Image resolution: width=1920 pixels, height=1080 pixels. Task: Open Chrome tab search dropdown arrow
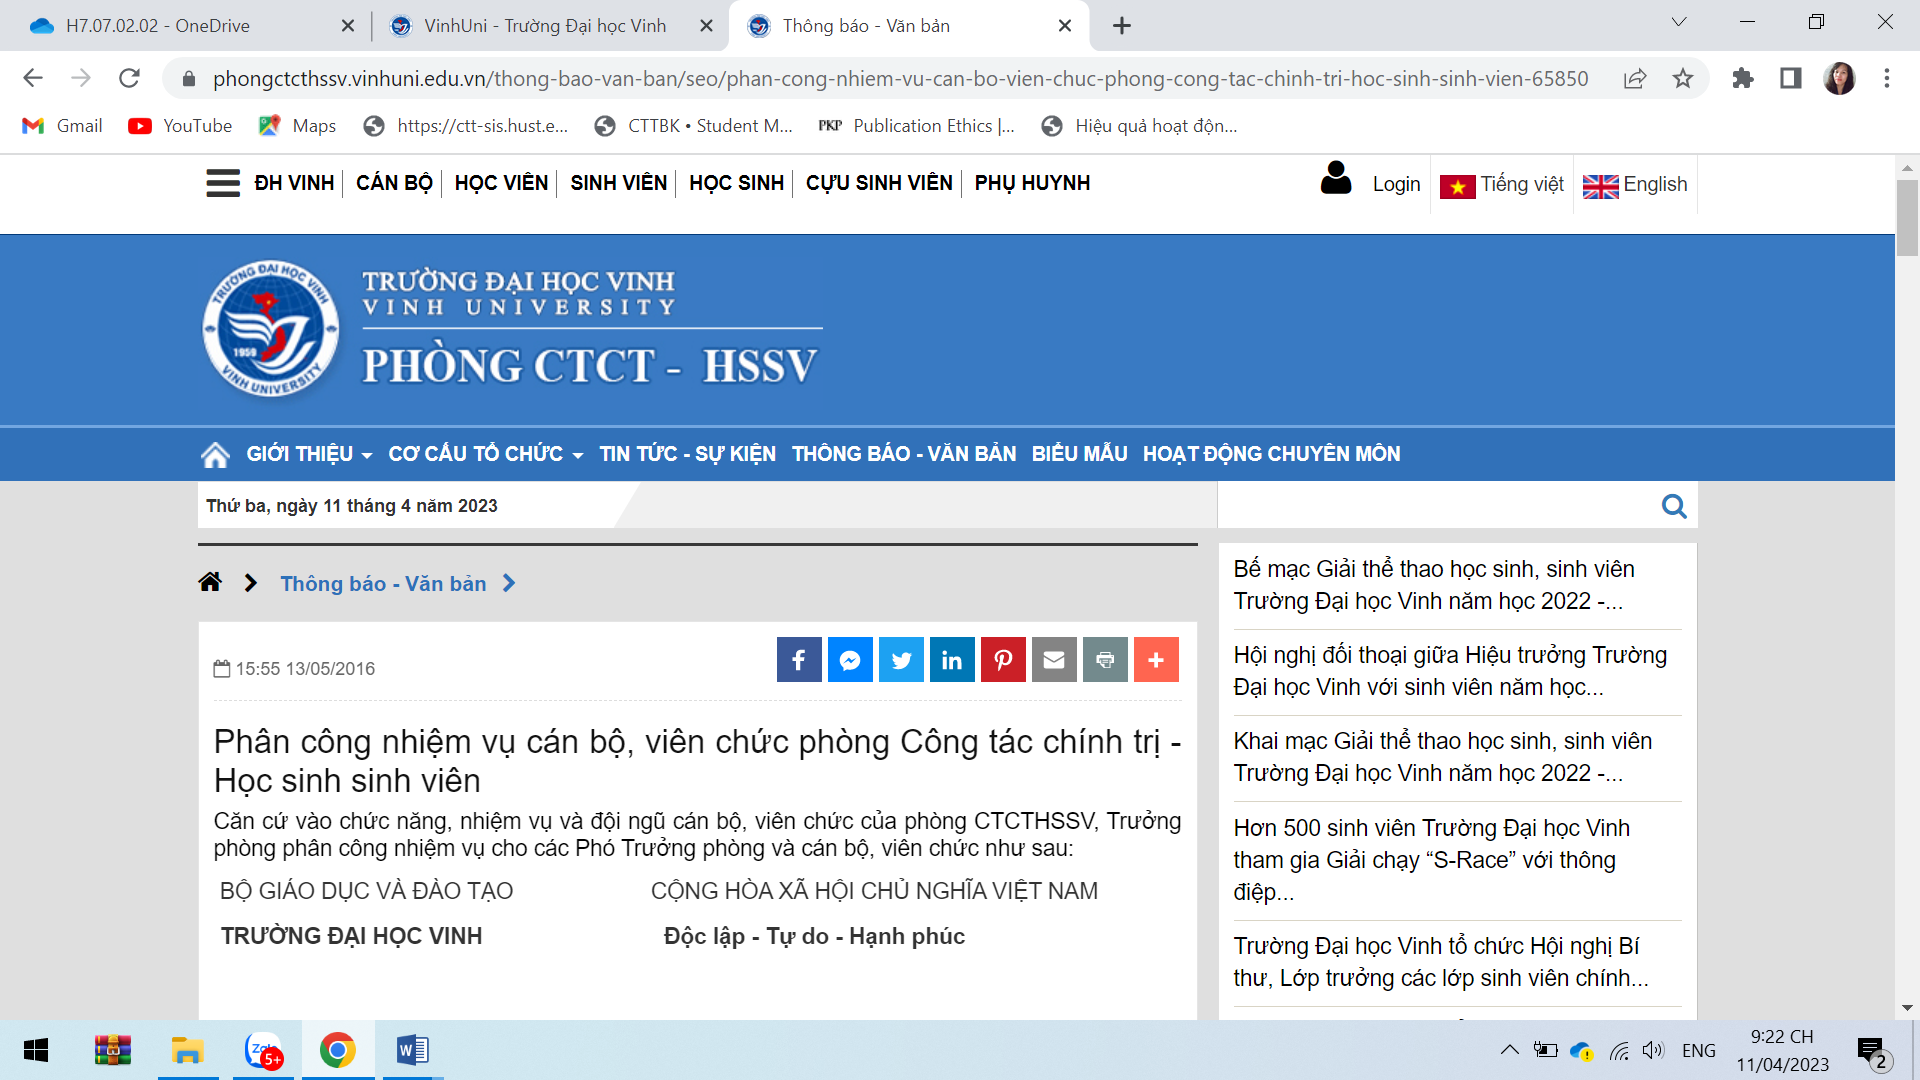pos(1679,22)
